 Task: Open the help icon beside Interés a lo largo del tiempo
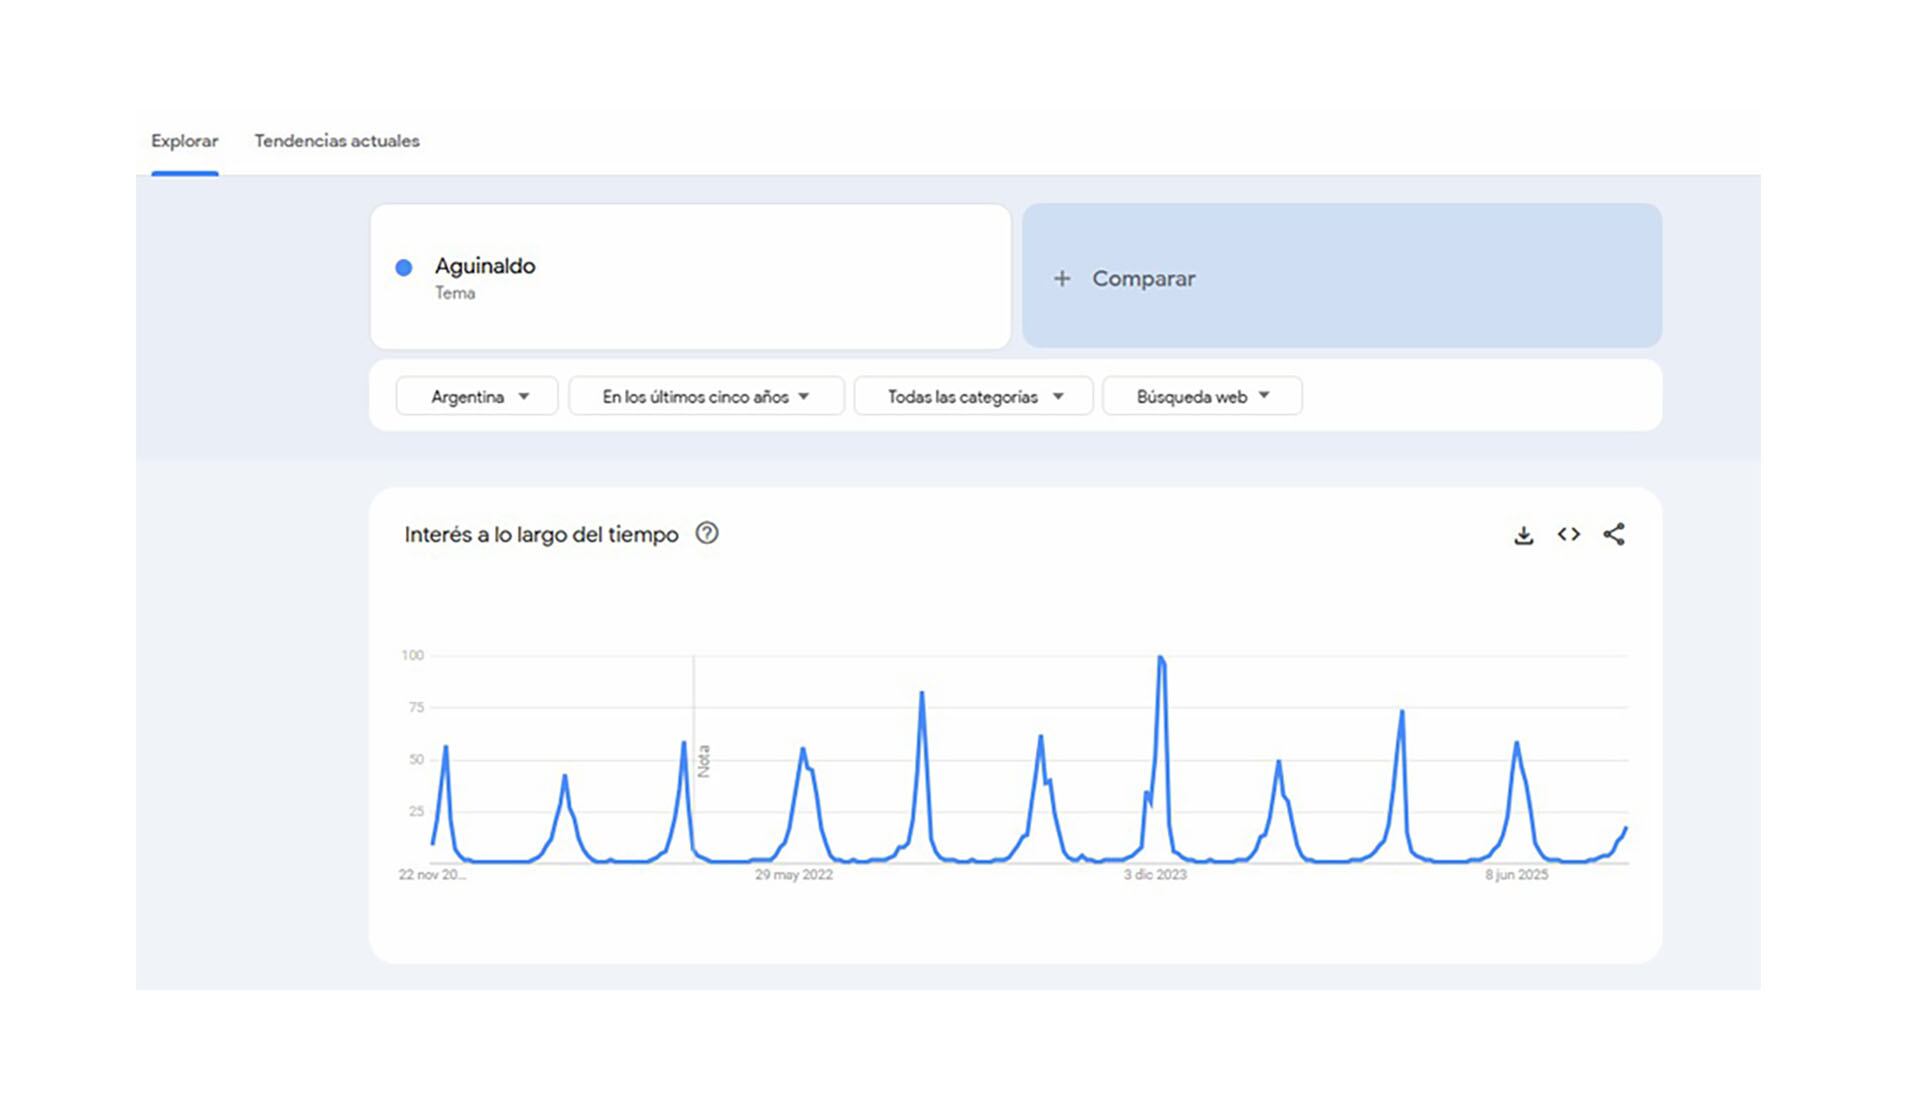[707, 533]
